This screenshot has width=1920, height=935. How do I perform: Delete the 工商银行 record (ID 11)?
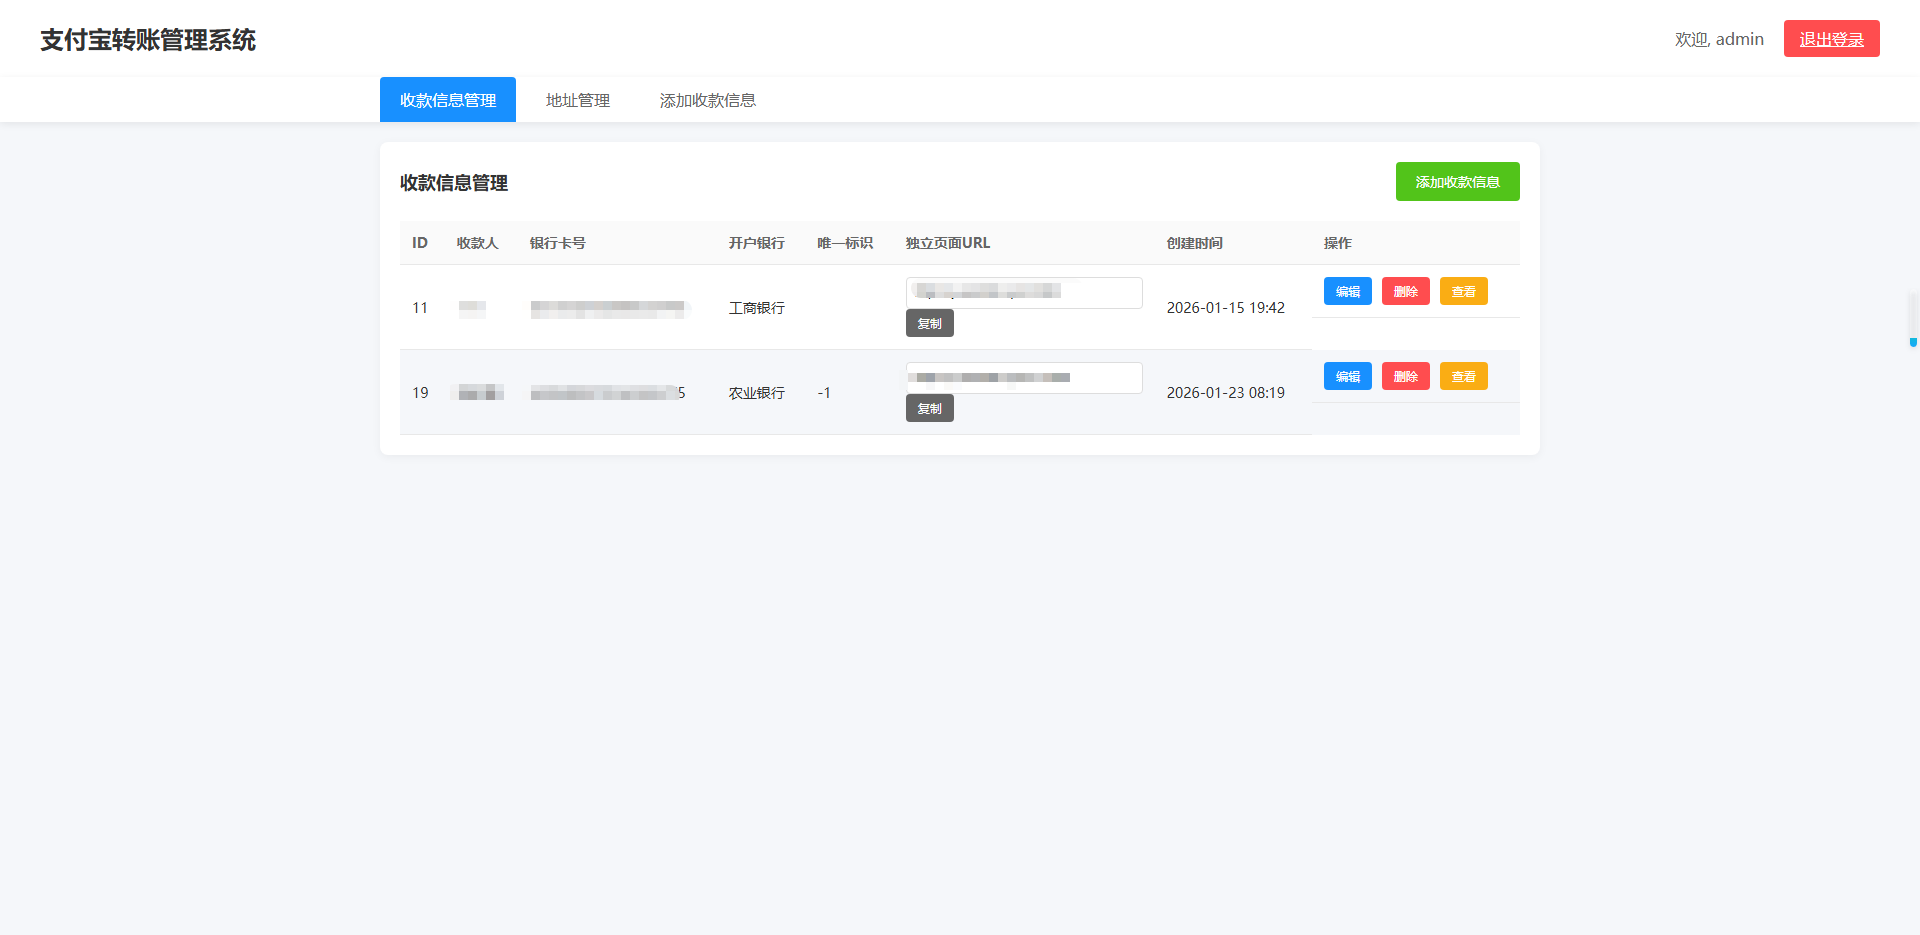pyautogui.click(x=1405, y=291)
